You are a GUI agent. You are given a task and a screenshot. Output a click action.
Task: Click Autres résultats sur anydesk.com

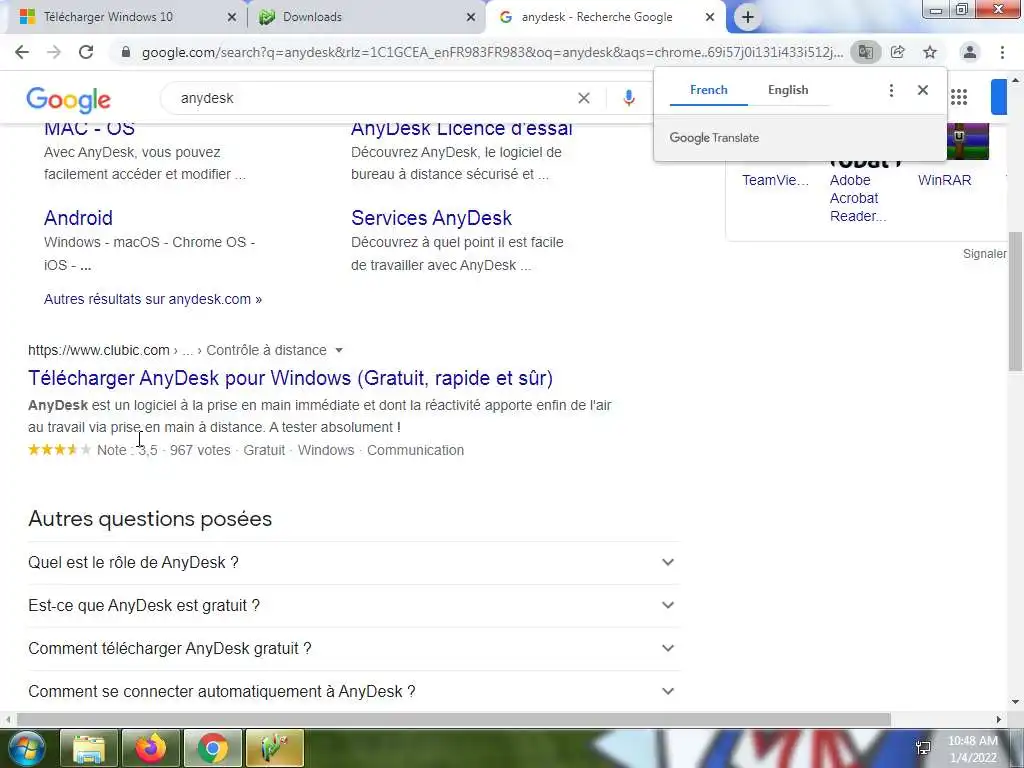coord(153,299)
